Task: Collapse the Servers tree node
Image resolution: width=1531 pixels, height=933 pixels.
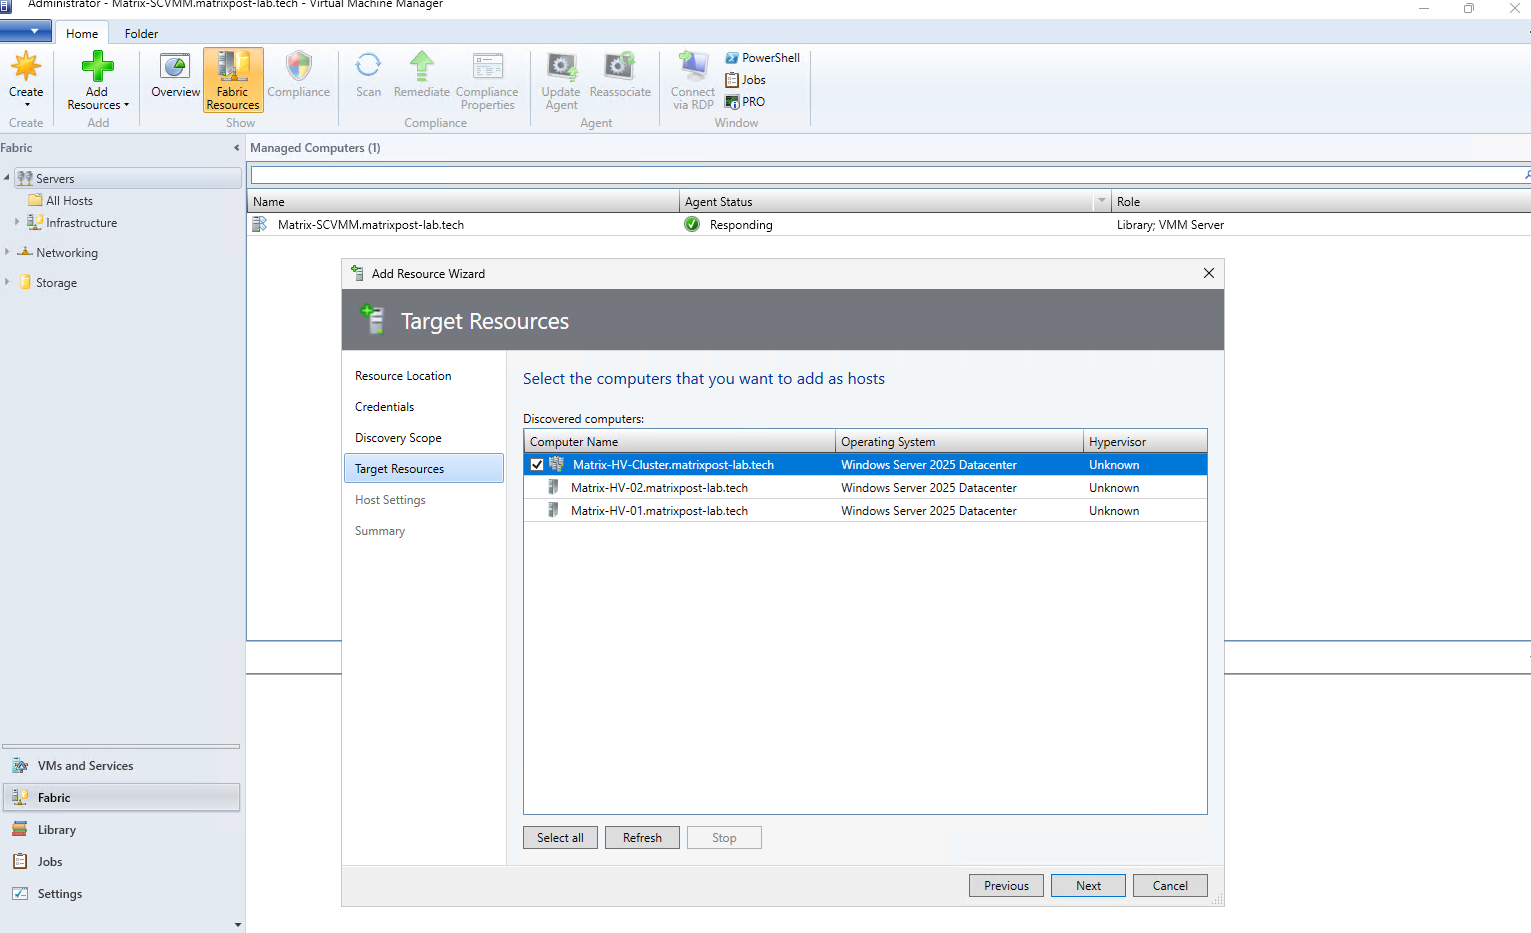Action: [7, 178]
